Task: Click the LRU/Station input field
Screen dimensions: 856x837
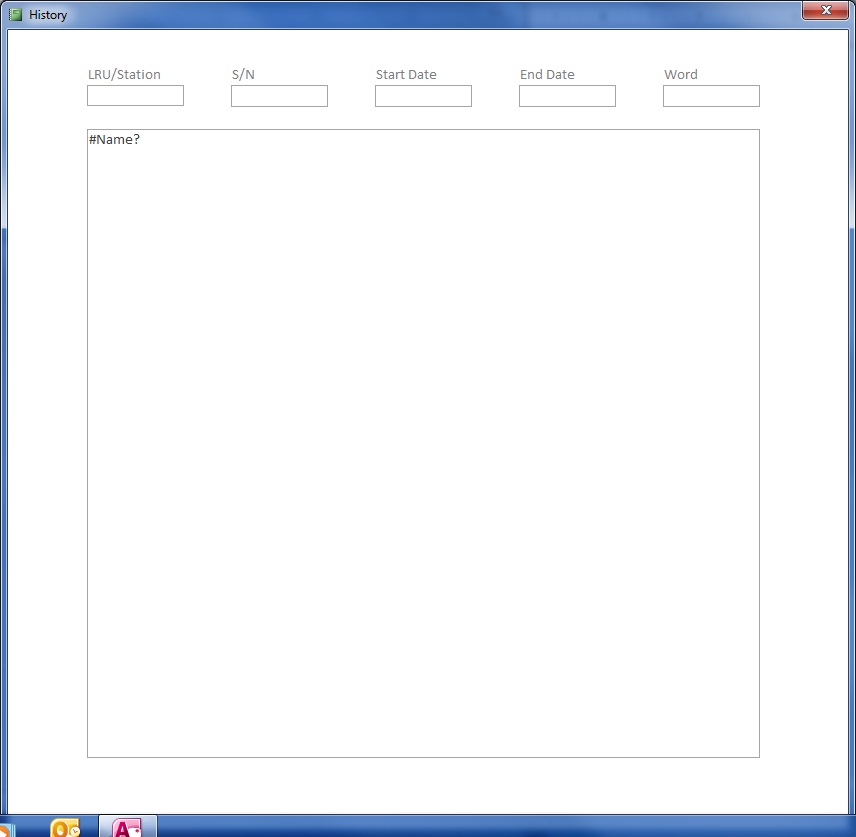Action: (x=135, y=96)
